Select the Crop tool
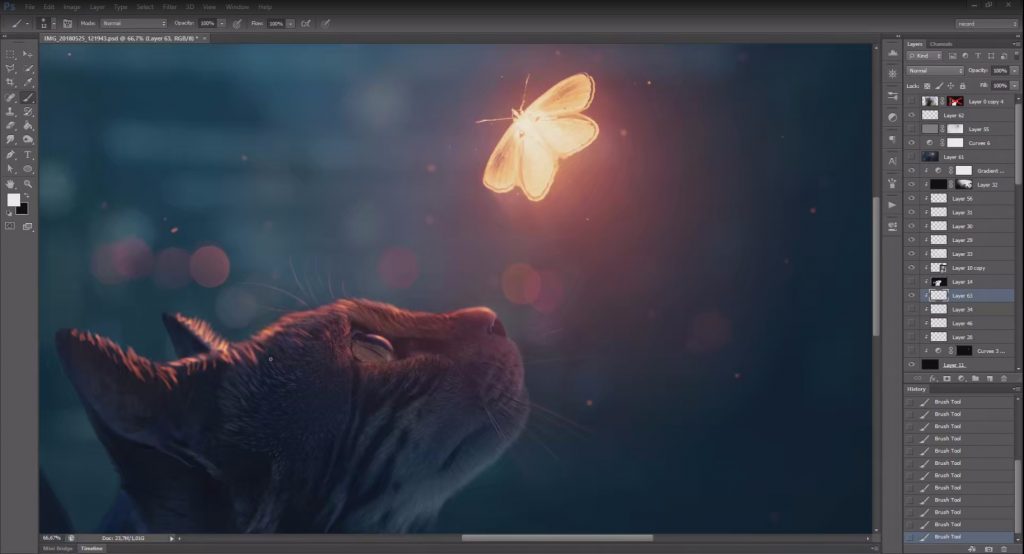 pos(10,83)
